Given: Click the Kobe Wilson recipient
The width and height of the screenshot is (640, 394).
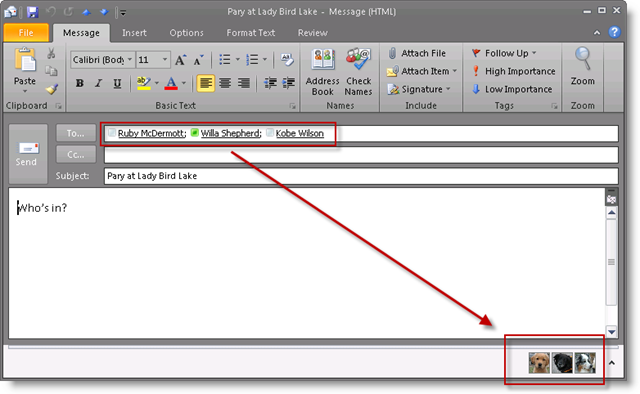Looking at the screenshot, I should [x=300, y=134].
